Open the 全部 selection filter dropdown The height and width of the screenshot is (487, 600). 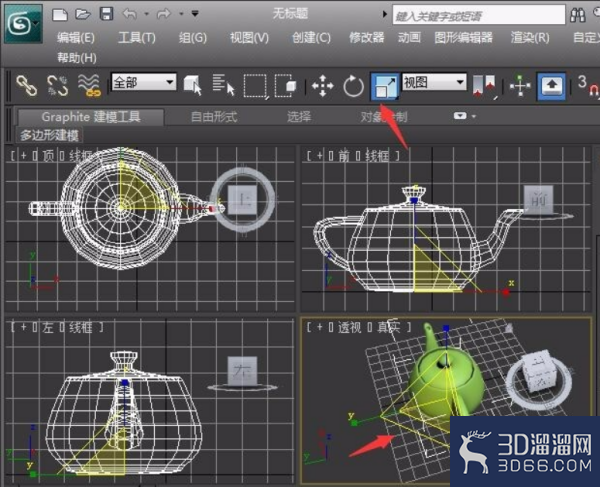pyautogui.click(x=143, y=82)
